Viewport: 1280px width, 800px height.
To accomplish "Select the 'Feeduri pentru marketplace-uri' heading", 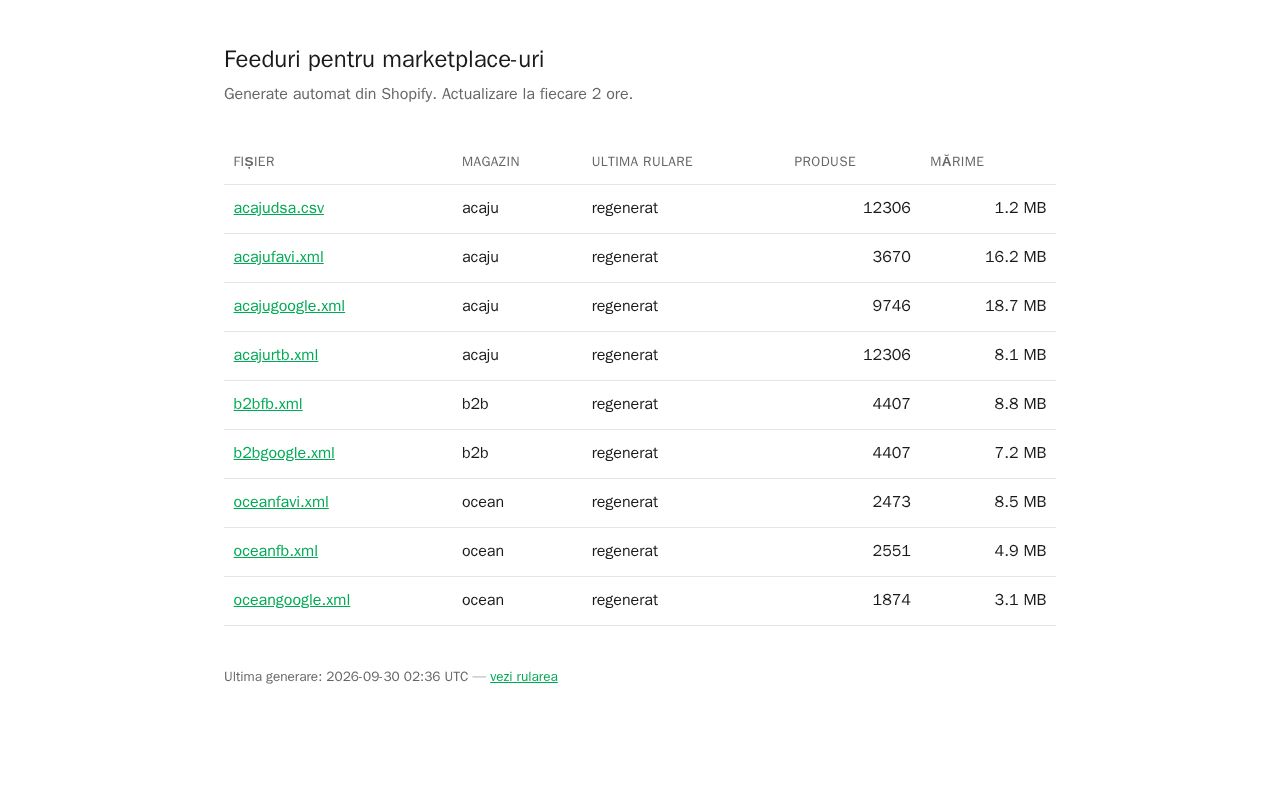I will (x=384, y=59).
